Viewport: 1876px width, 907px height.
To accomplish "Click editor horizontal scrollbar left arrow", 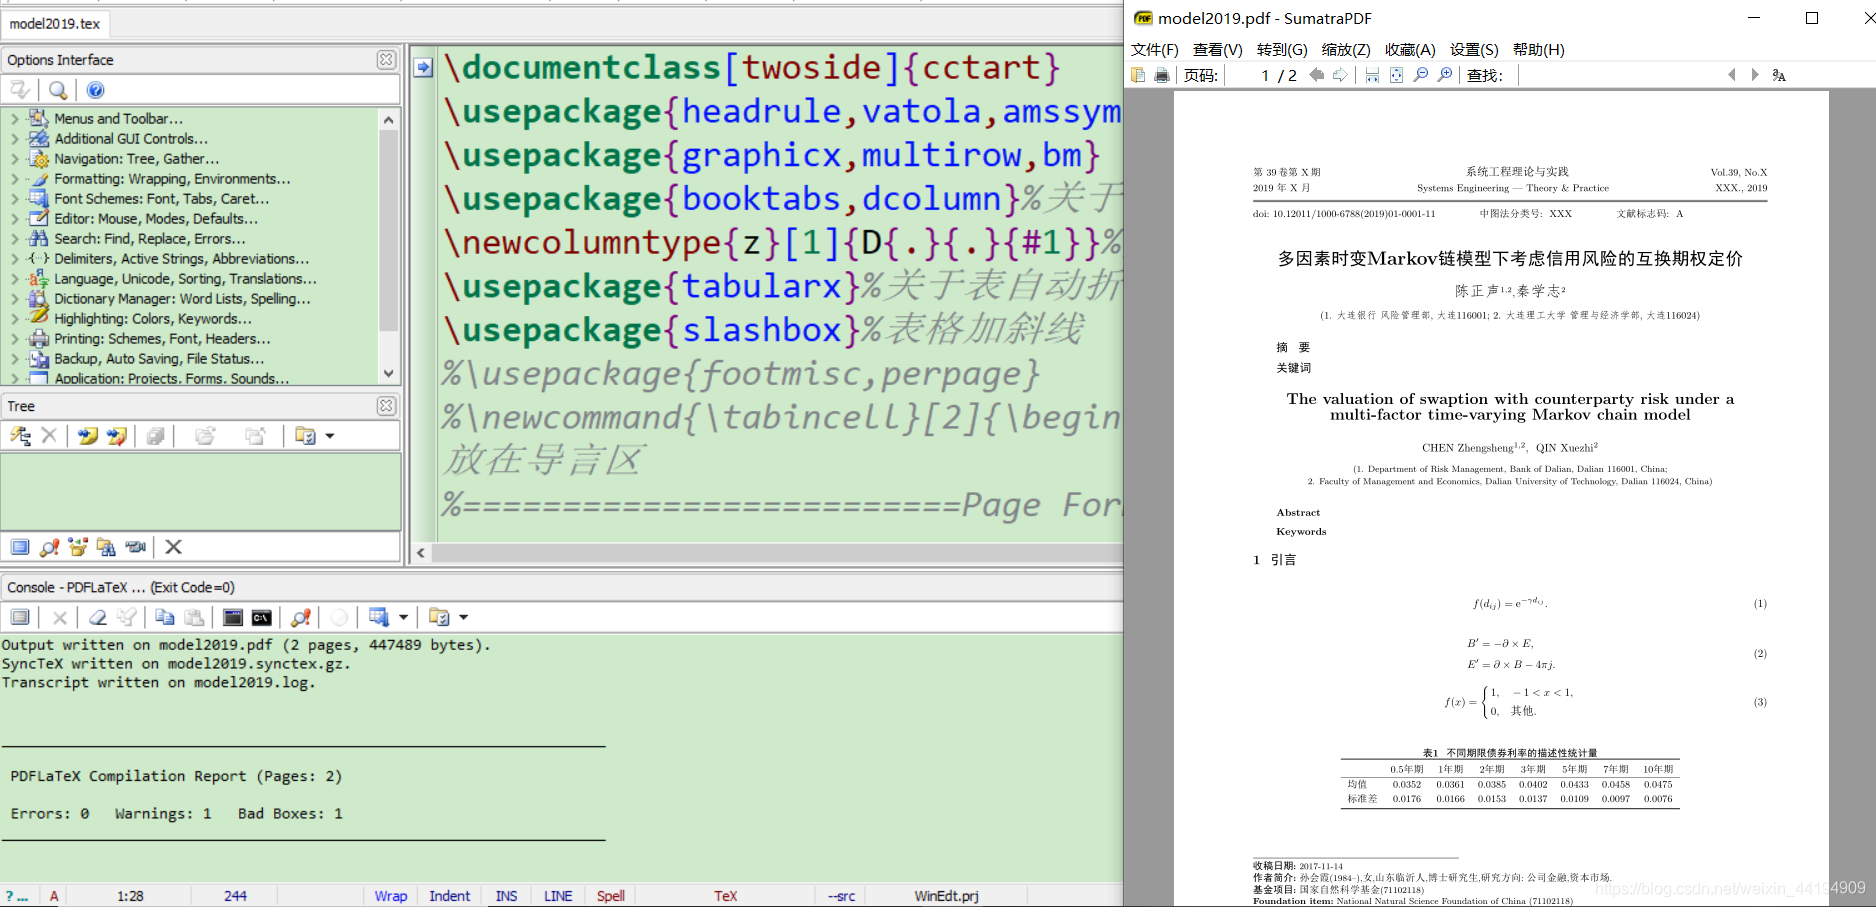I will (x=421, y=553).
